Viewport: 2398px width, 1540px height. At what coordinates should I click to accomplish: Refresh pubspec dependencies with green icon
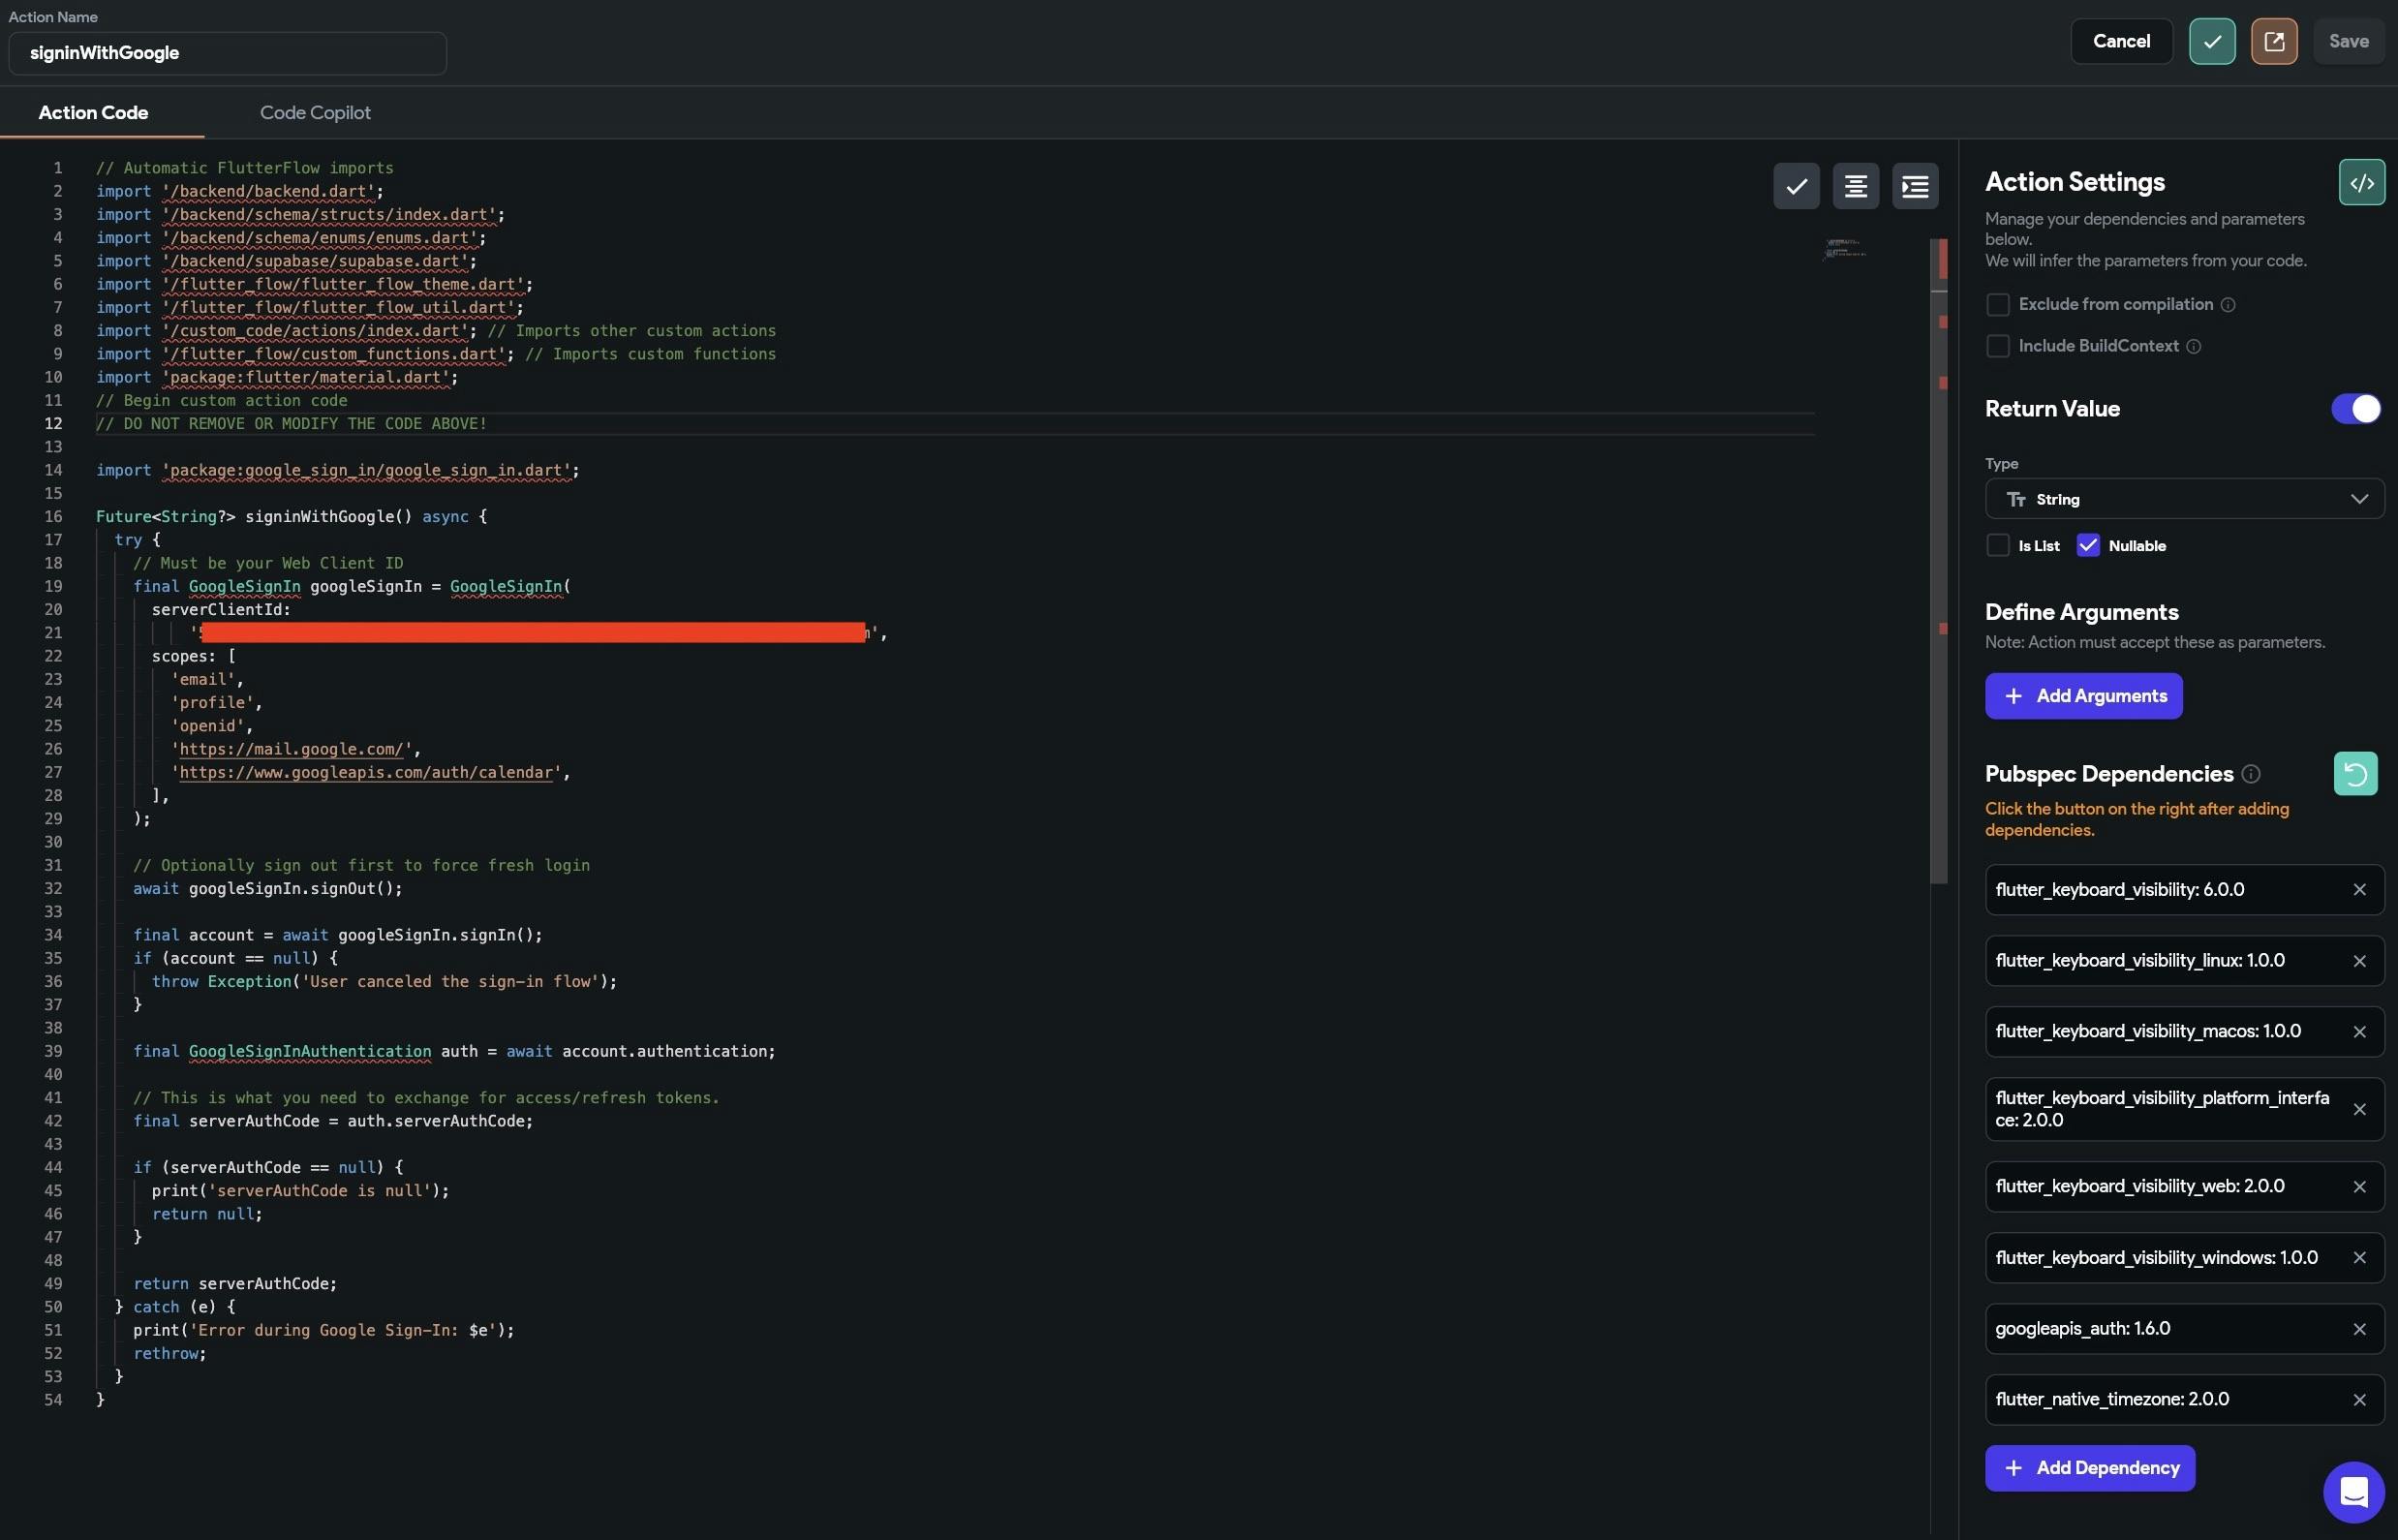[2354, 773]
